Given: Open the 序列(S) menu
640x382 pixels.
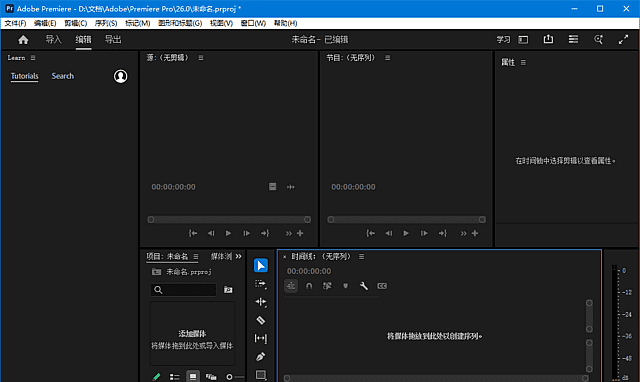Looking at the screenshot, I should point(106,23).
